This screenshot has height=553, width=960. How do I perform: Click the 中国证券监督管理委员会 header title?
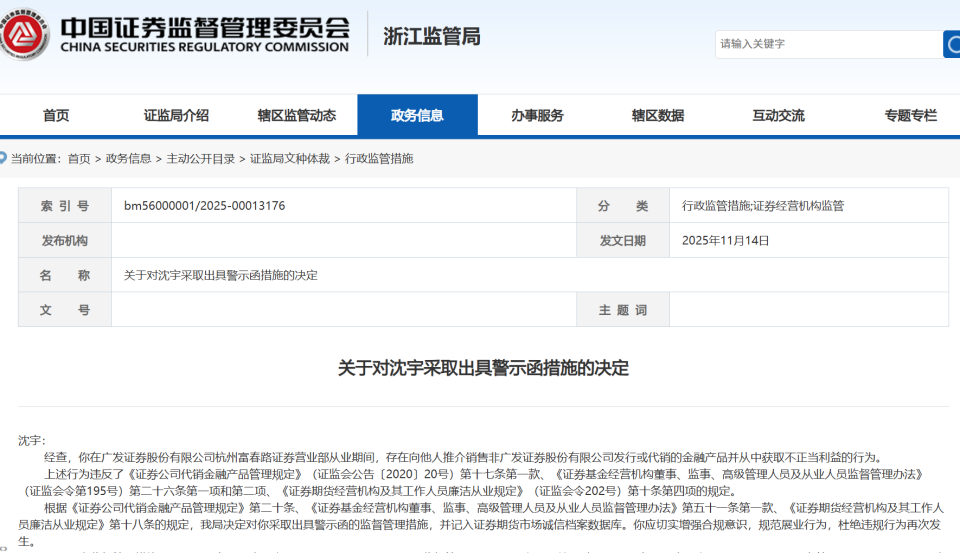(x=205, y=28)
